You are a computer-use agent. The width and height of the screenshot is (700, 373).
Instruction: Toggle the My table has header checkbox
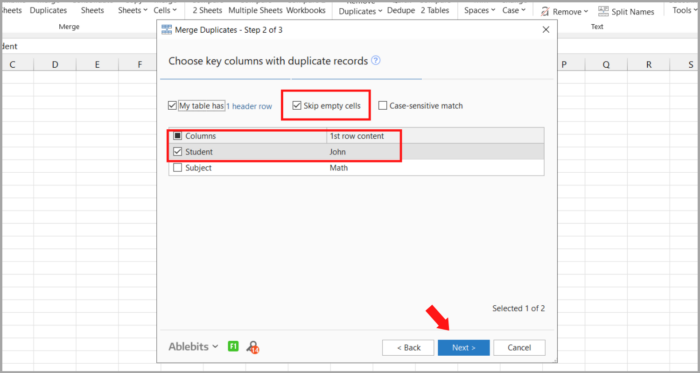pyautogui.click(x=172, y=106)
